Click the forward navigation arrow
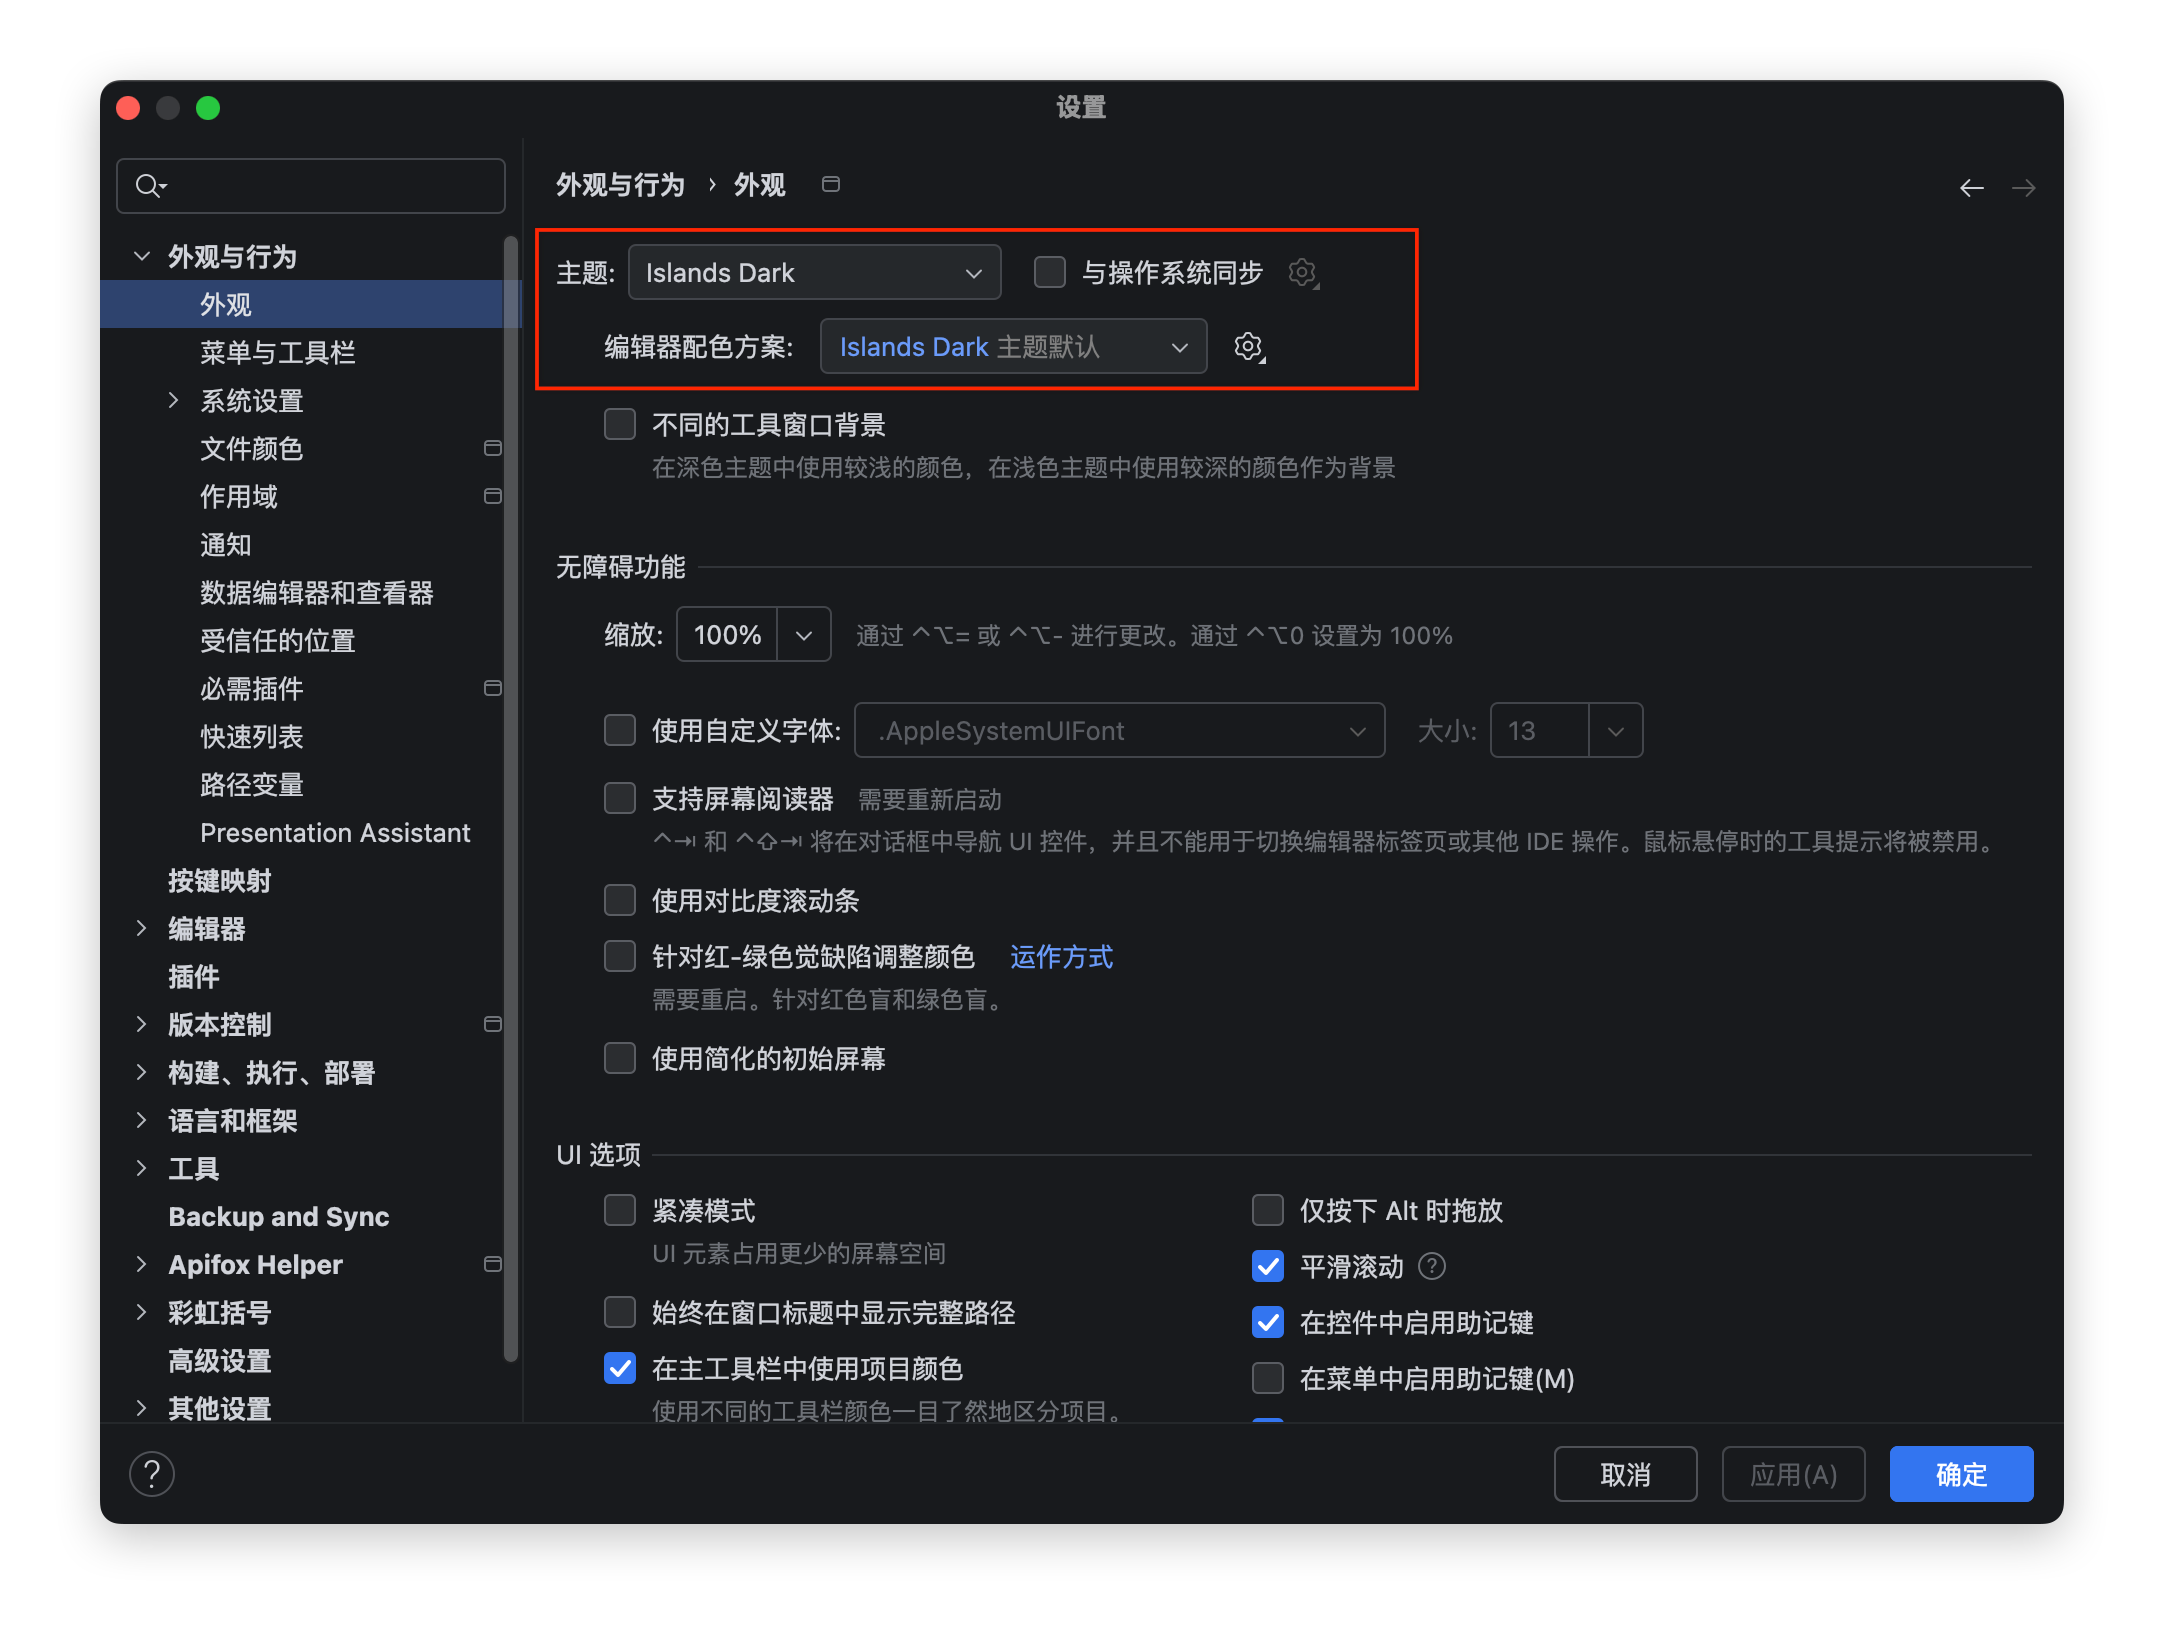The height and width of the screenshot is (1644, 2164). point(2024,187)
